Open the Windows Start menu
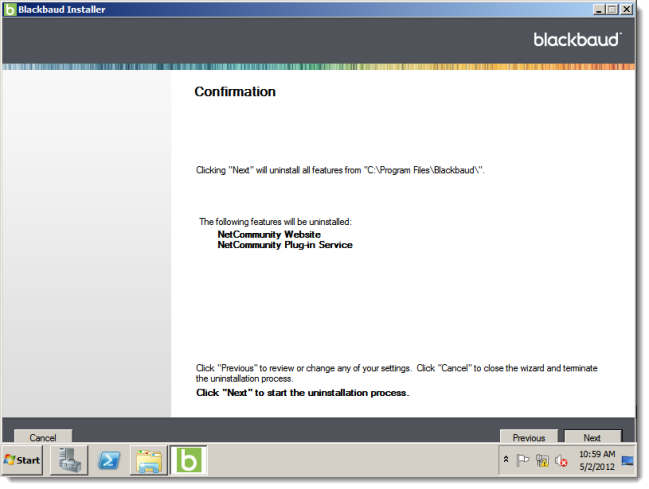The height and width of the screenshot is (489, 649). 22,460
